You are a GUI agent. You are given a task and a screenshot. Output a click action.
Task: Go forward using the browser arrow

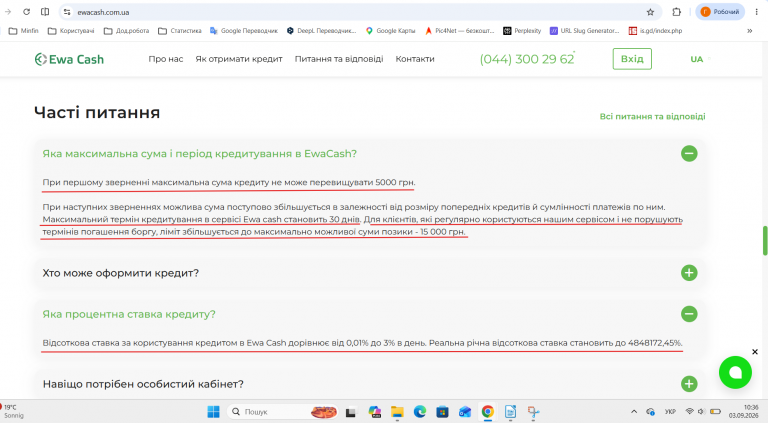tap(8, 12)
